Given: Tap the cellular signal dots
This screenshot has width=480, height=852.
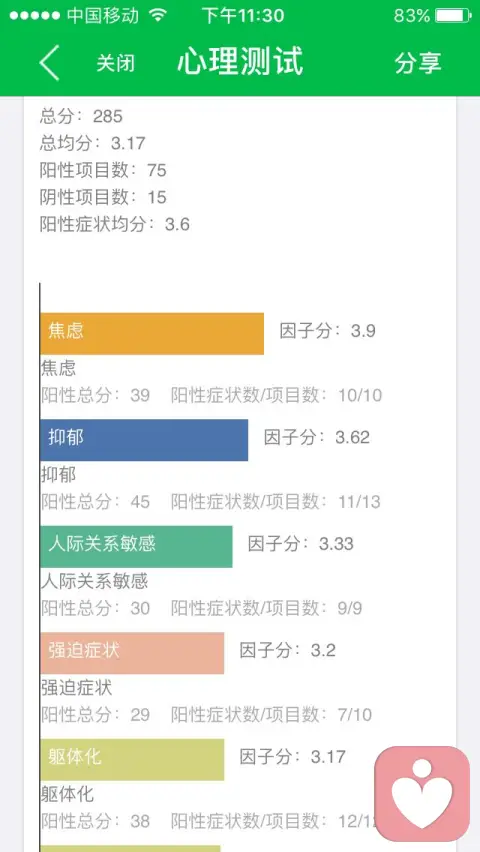Looking at the screenshot, I should (x=35, y=15).
